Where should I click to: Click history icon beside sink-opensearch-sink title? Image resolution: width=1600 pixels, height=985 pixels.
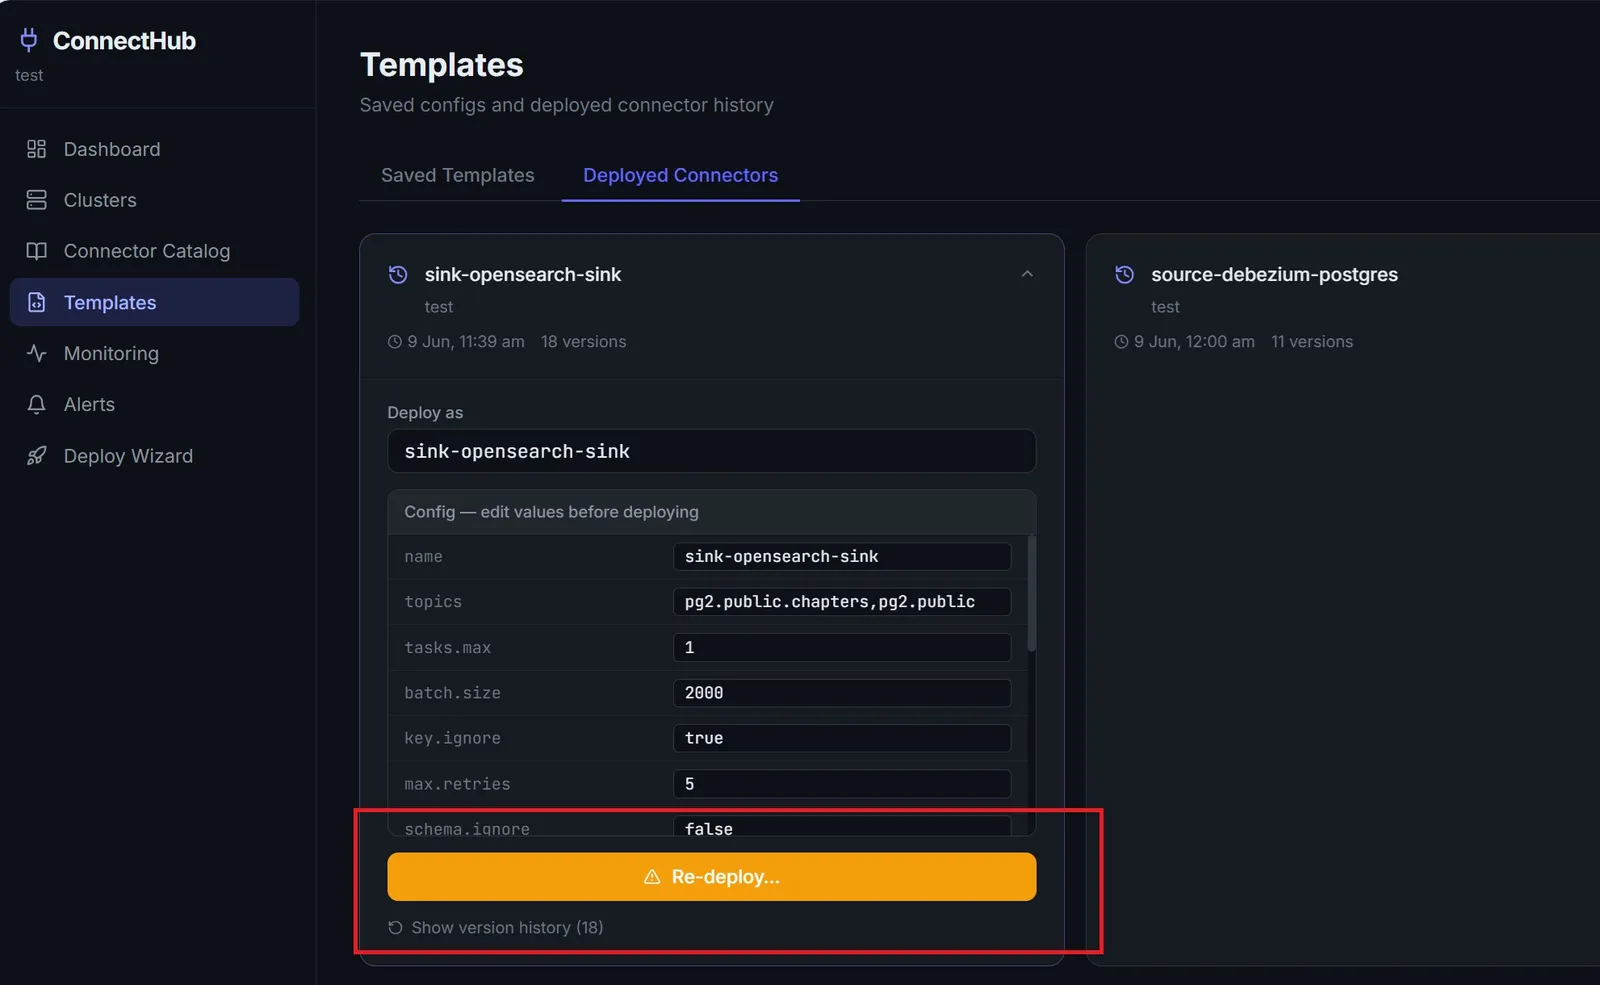point(398,274)
